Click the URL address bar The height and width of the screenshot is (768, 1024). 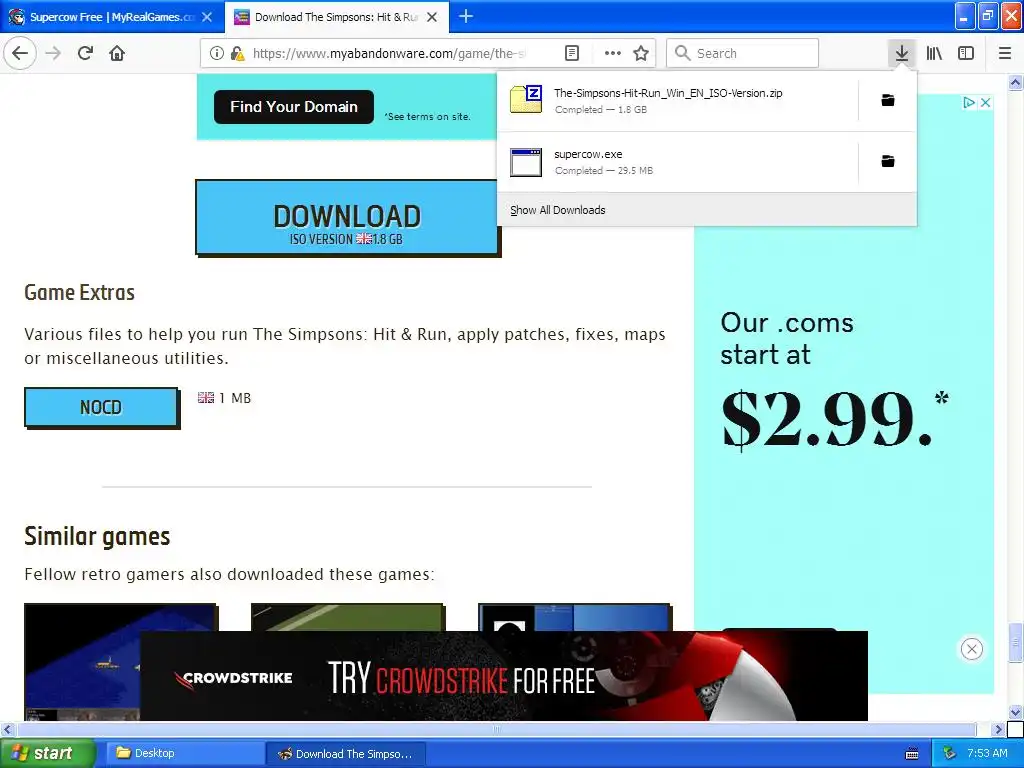point(389,53)
